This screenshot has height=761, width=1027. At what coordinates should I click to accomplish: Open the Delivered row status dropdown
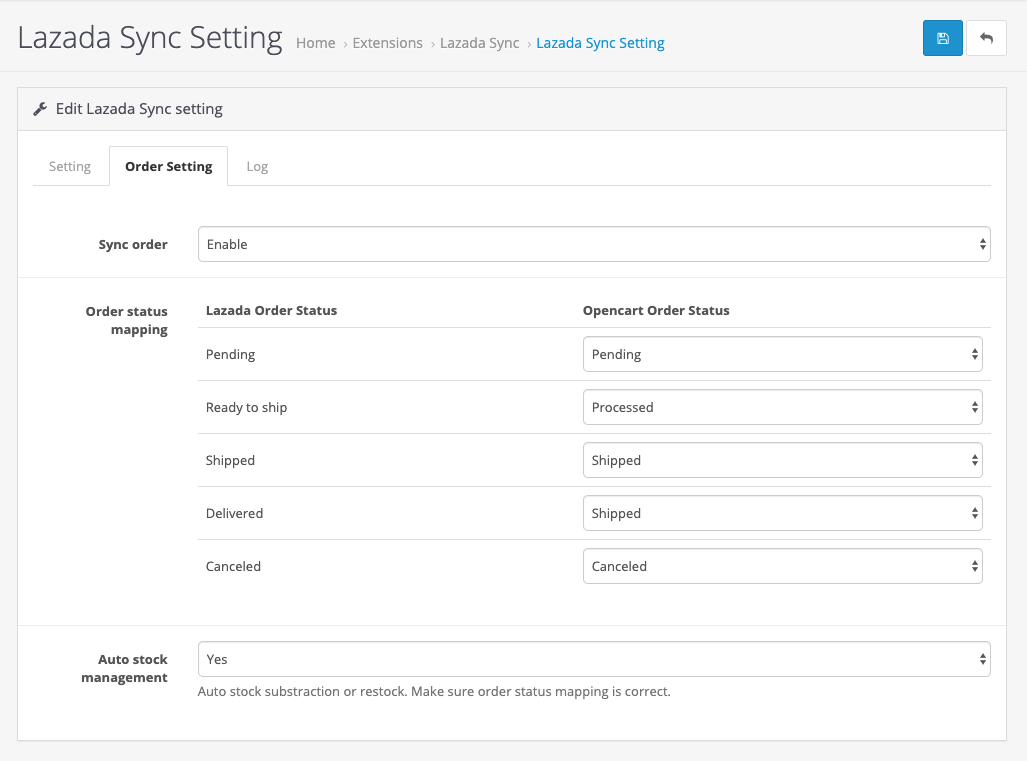click(782, 513)
